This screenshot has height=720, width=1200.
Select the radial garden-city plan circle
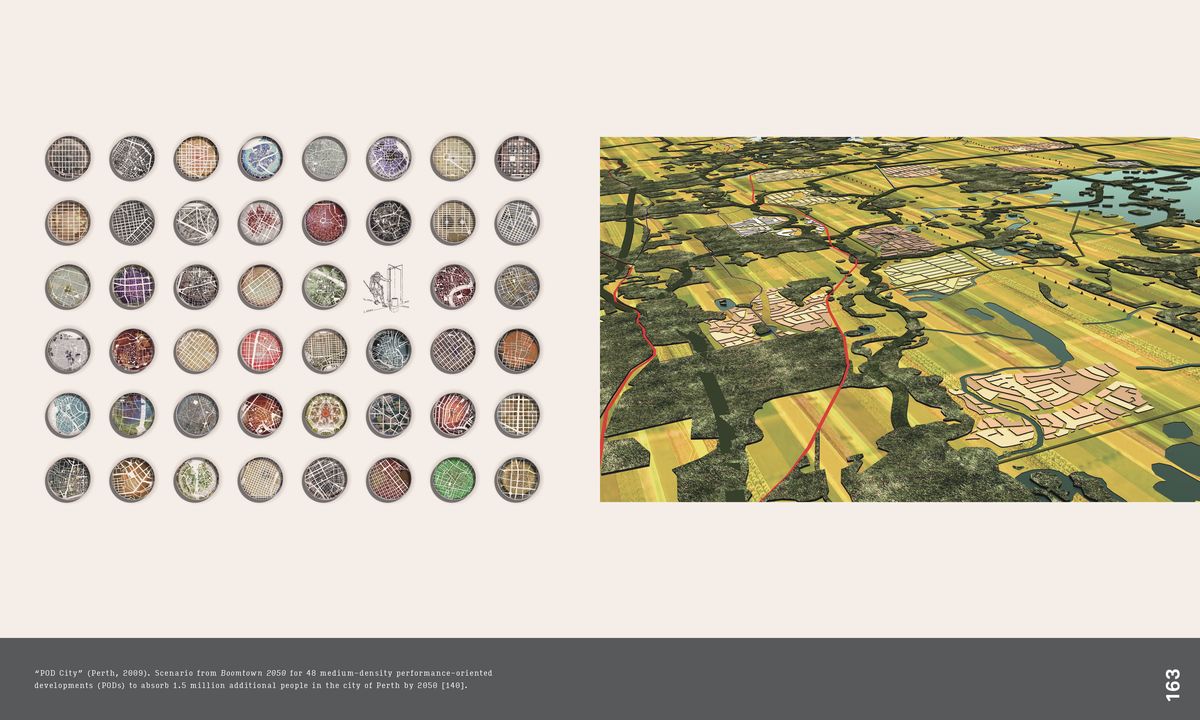pos(325,415)
